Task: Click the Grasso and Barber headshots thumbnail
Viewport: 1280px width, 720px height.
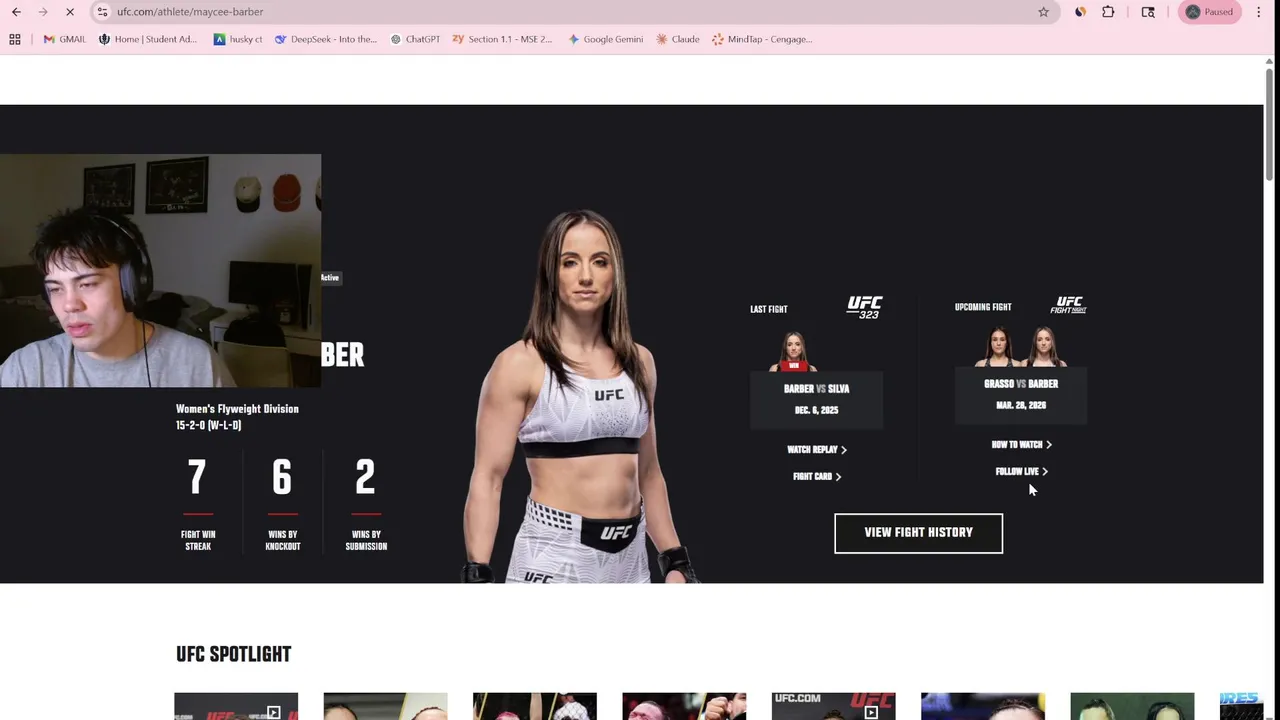Action: (x=1021, y=347)
